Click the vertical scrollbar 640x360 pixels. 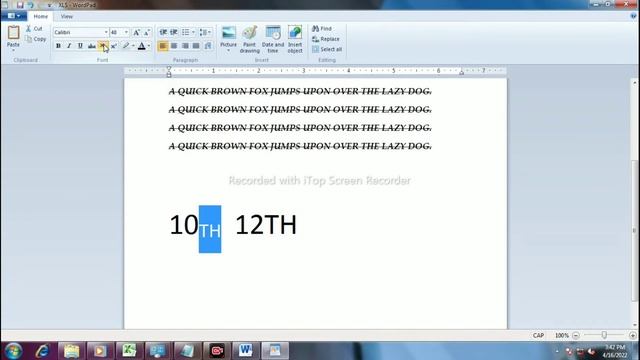tap(634, 231)
